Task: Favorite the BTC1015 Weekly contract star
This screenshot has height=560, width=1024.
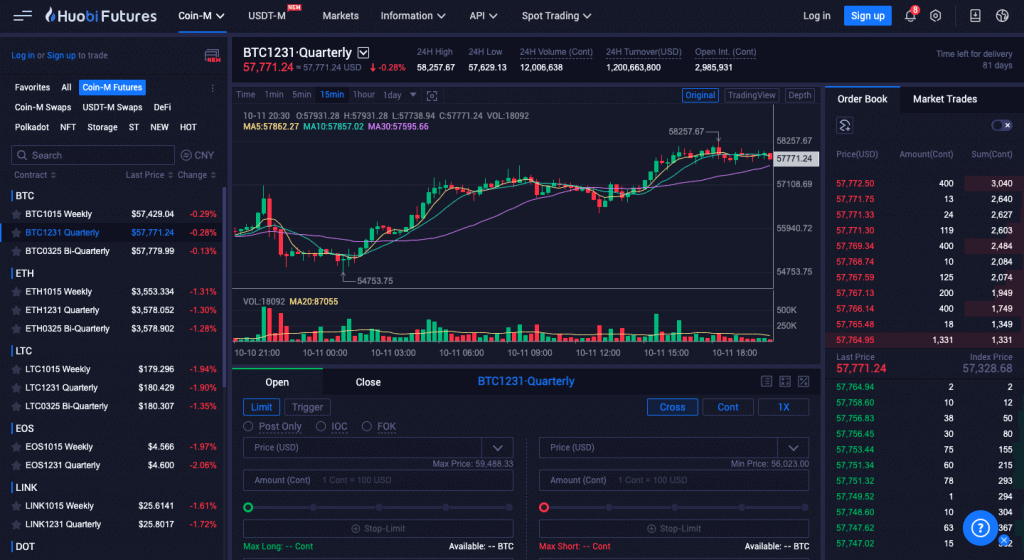Action: point(16,214)
